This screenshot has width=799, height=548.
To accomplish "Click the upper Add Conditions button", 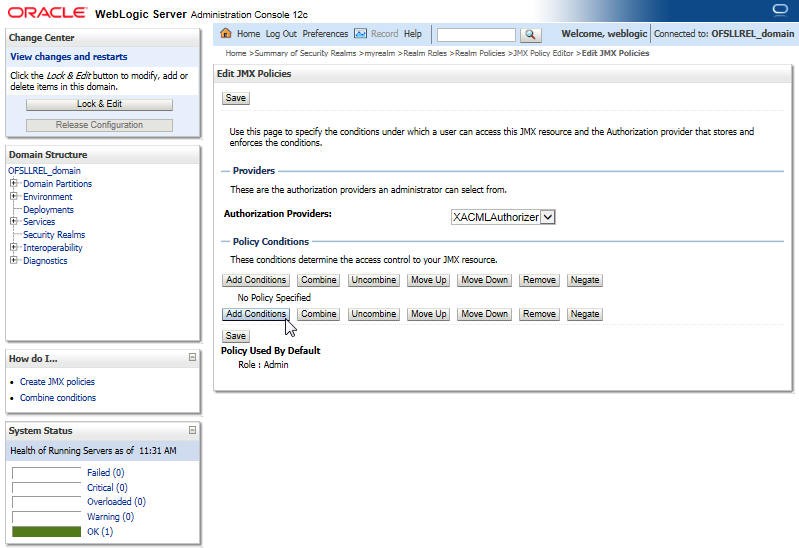I will 256,280.
